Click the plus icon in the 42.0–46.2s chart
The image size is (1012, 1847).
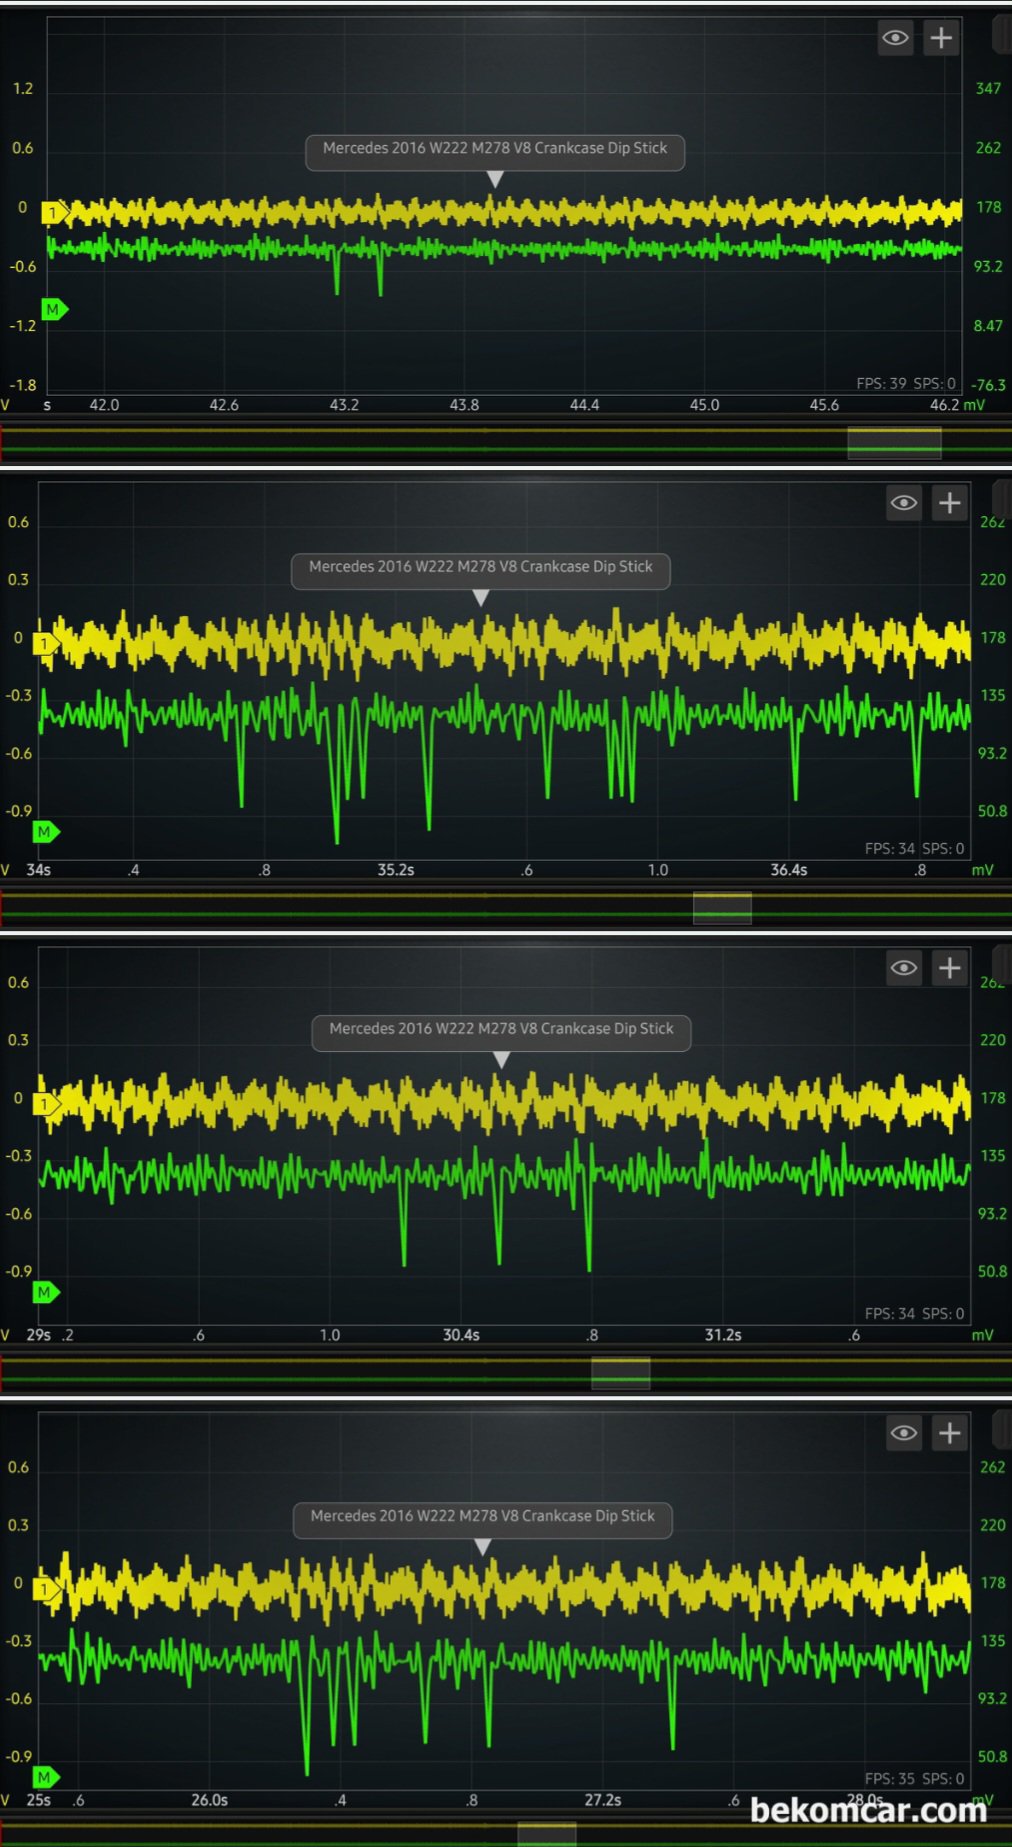point(941,39)
